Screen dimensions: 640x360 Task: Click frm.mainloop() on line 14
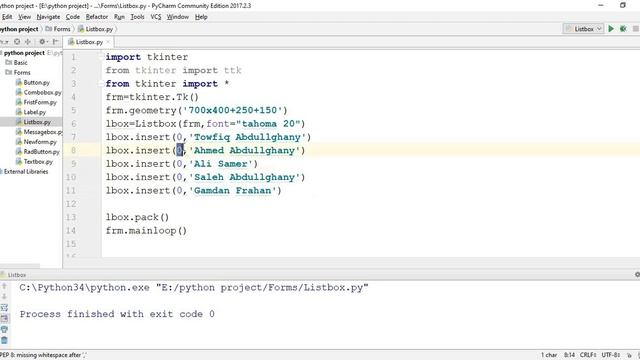pos(146,231)
